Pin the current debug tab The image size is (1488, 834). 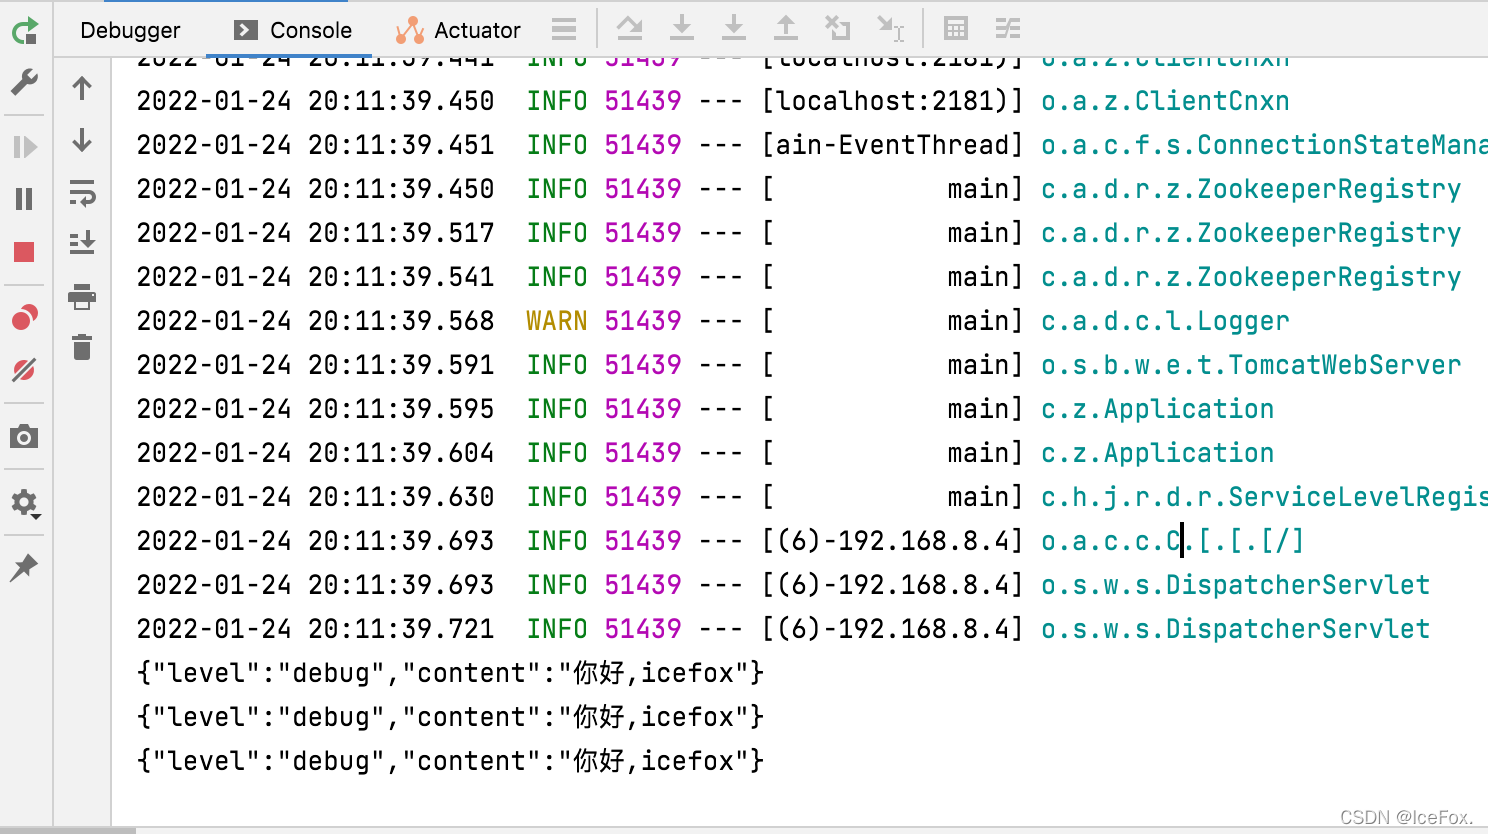24,568
